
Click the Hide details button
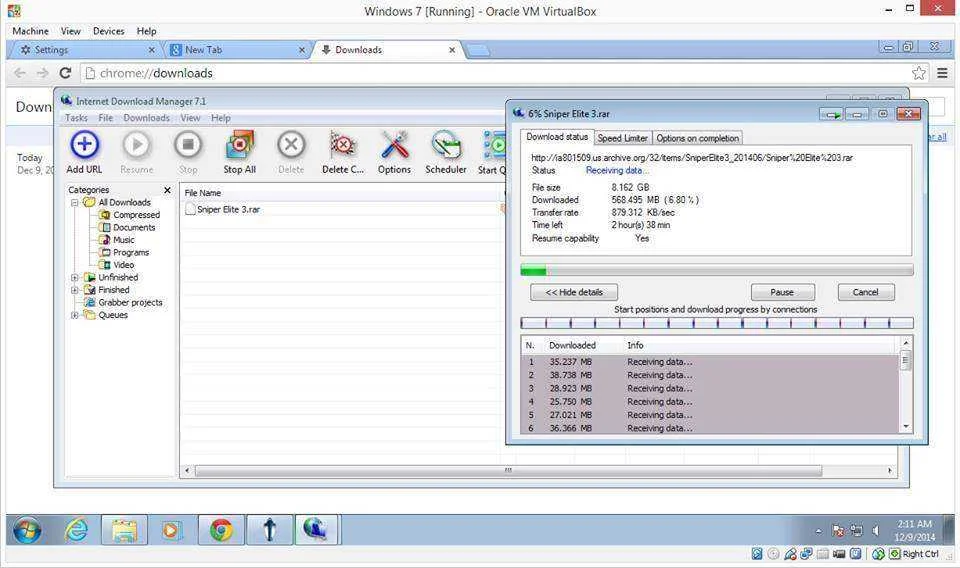tap(574, 292)
